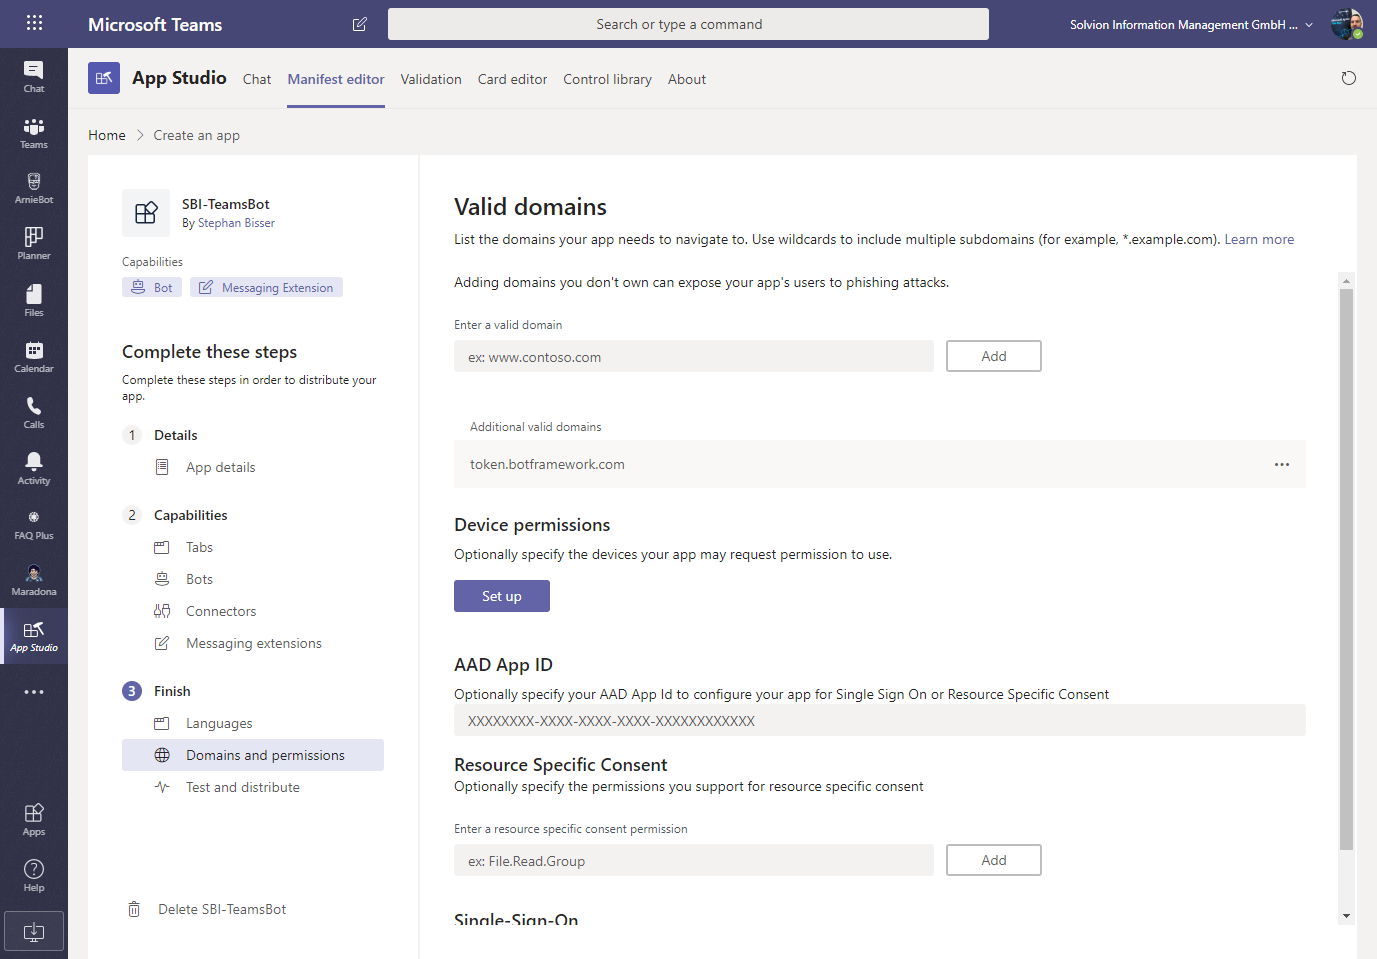Open Calls in the sidebar
1377x959 pixels.
pyautogui.click(x=34, y=413)
